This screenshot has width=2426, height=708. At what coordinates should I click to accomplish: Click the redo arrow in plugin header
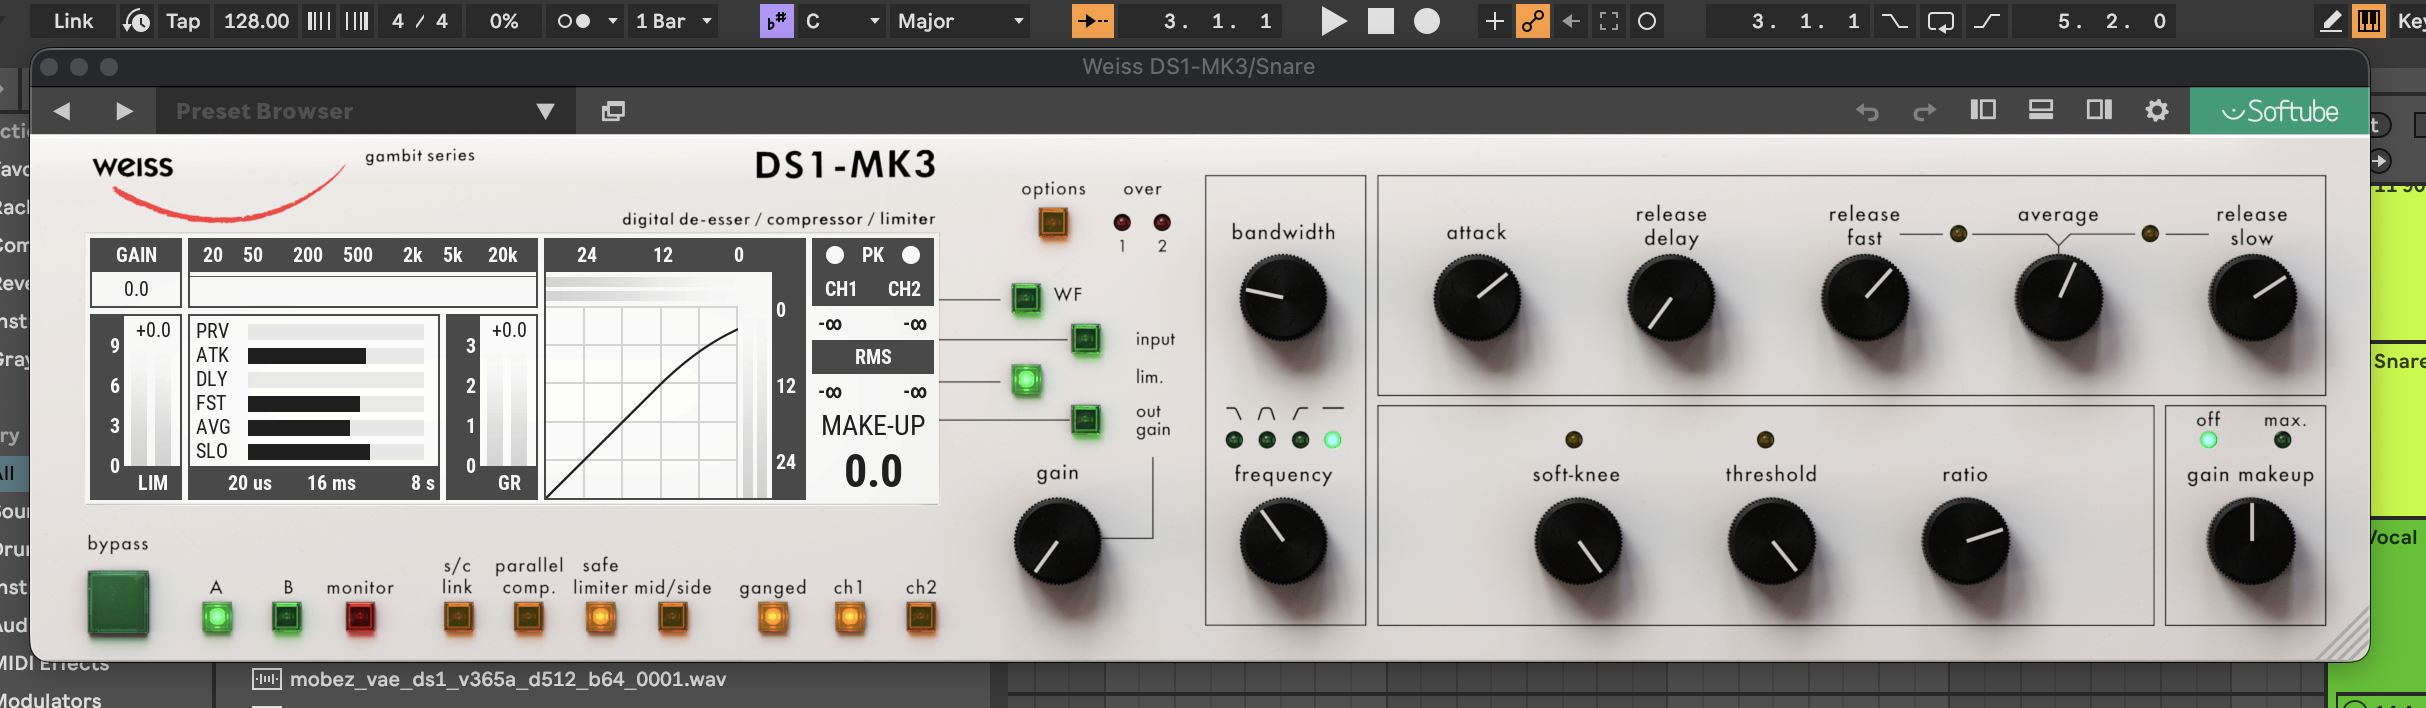tap(1924, 112)
